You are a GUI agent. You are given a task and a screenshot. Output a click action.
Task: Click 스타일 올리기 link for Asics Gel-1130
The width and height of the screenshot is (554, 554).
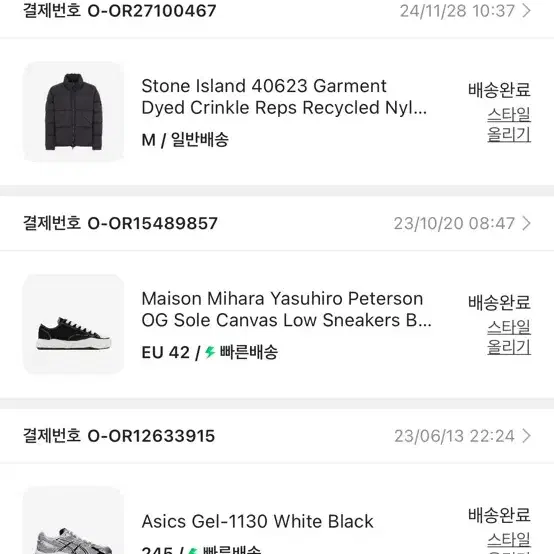tap(509, 542)
